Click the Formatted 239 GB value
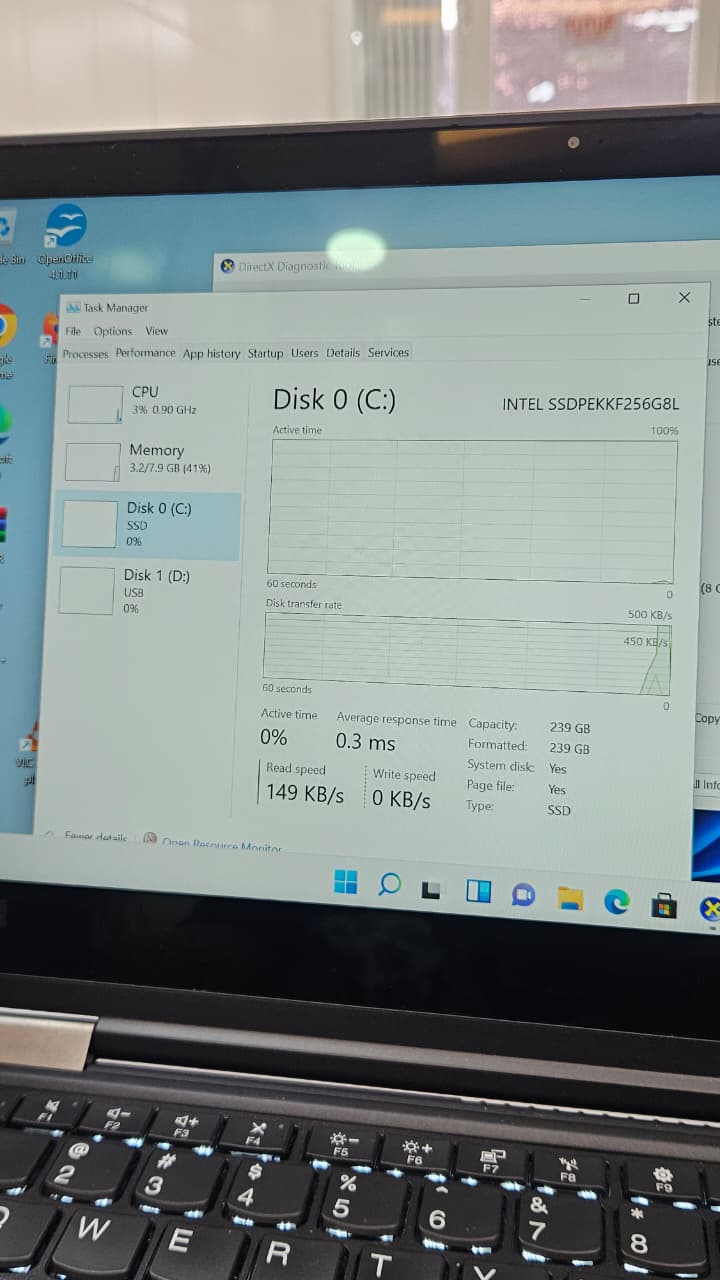The image size is (720, 1280). [x=569, y=749]
